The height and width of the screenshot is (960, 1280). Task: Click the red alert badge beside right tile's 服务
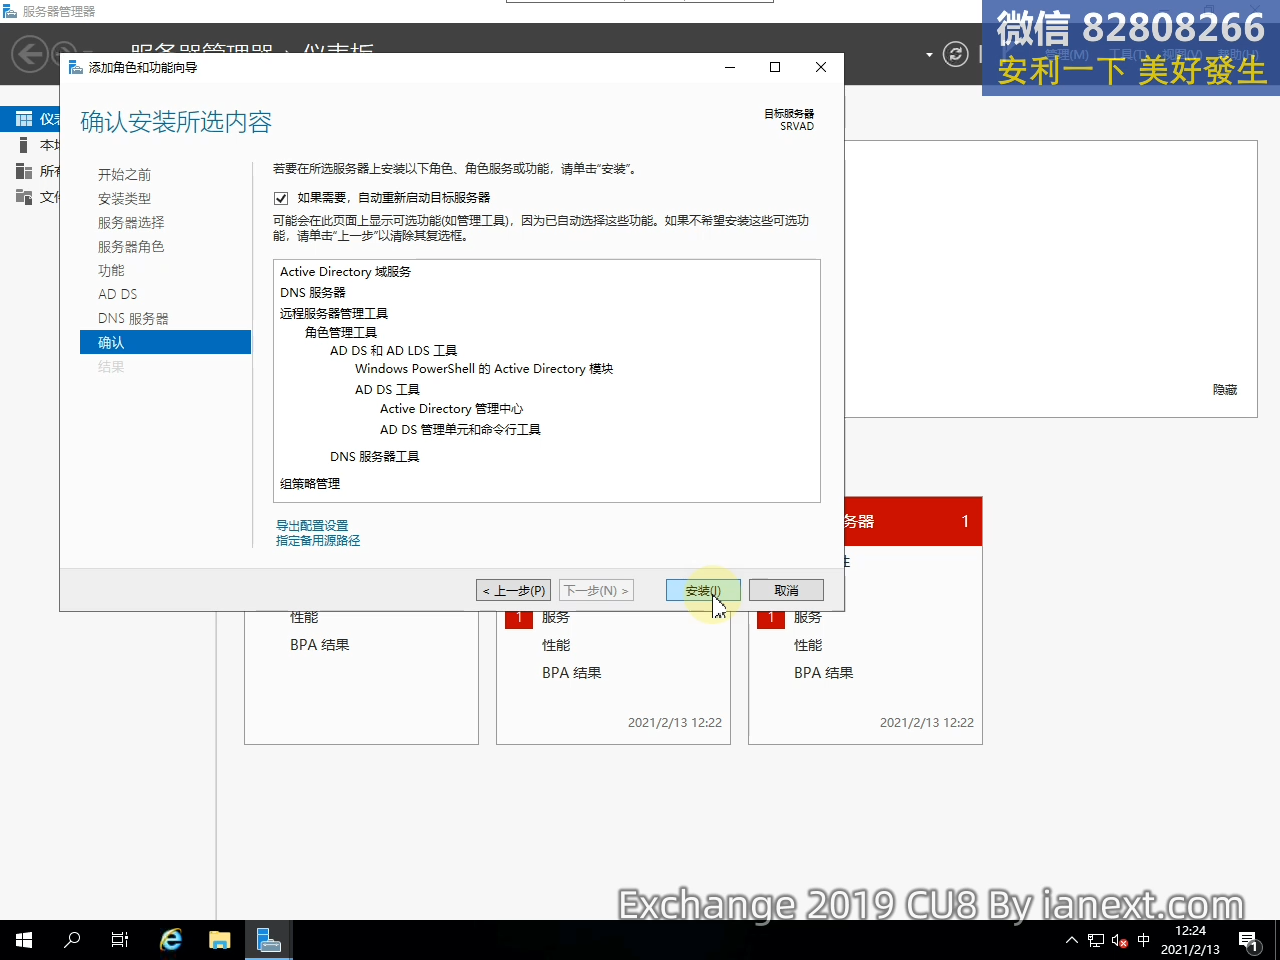click(771, 618)
